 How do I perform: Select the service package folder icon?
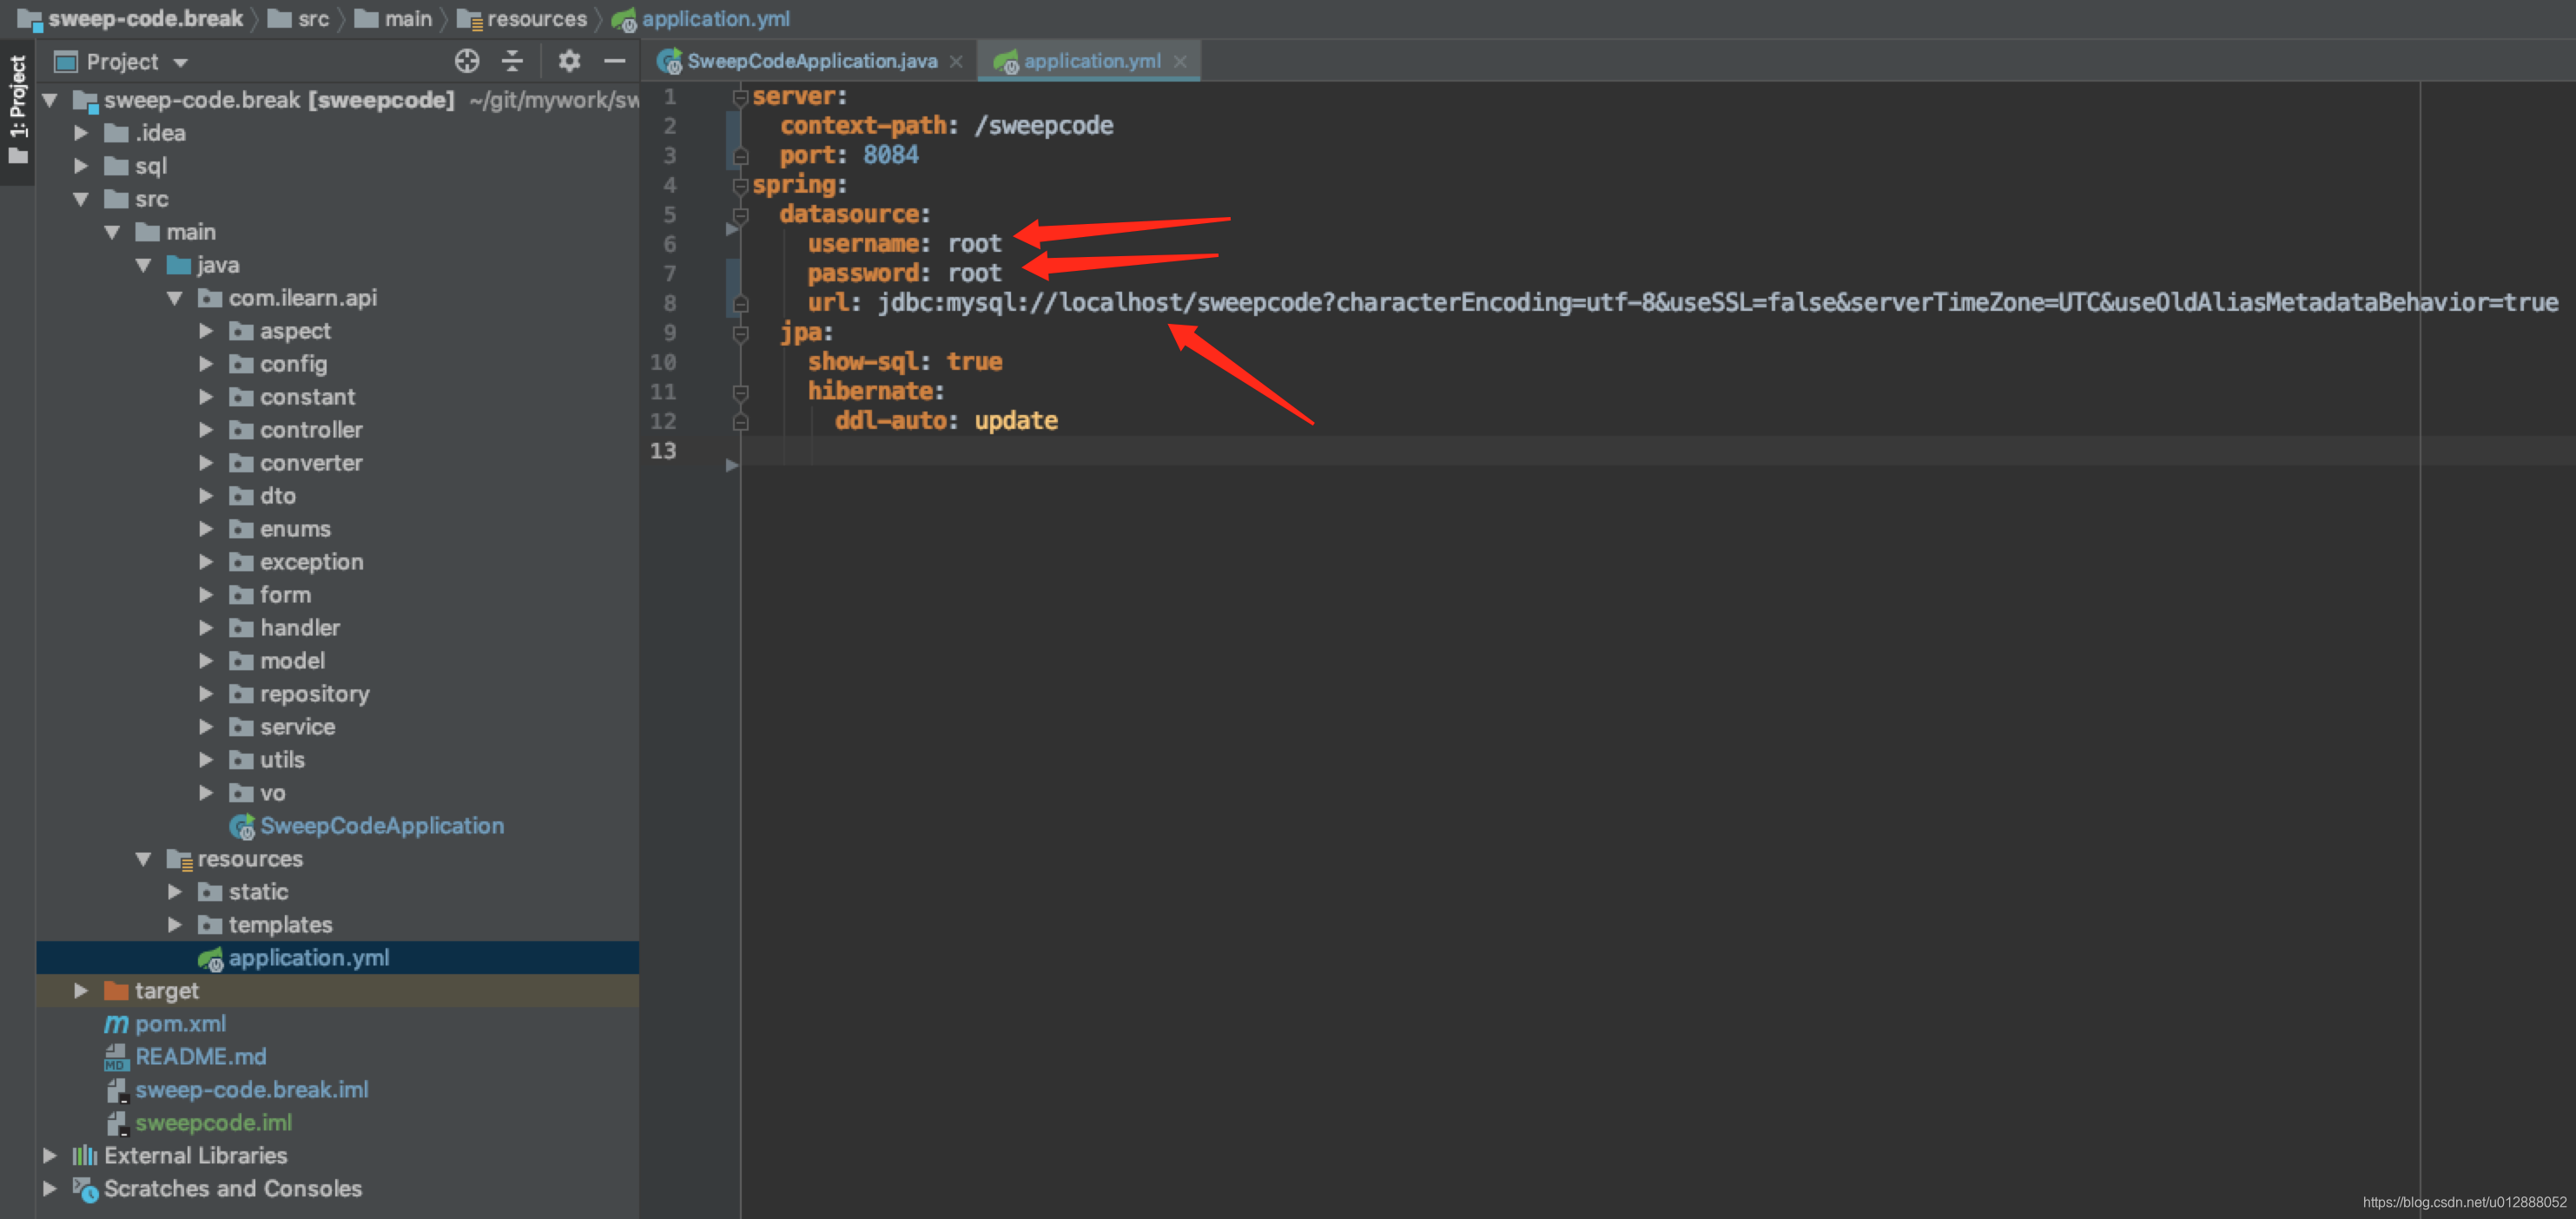coord(241,727)
